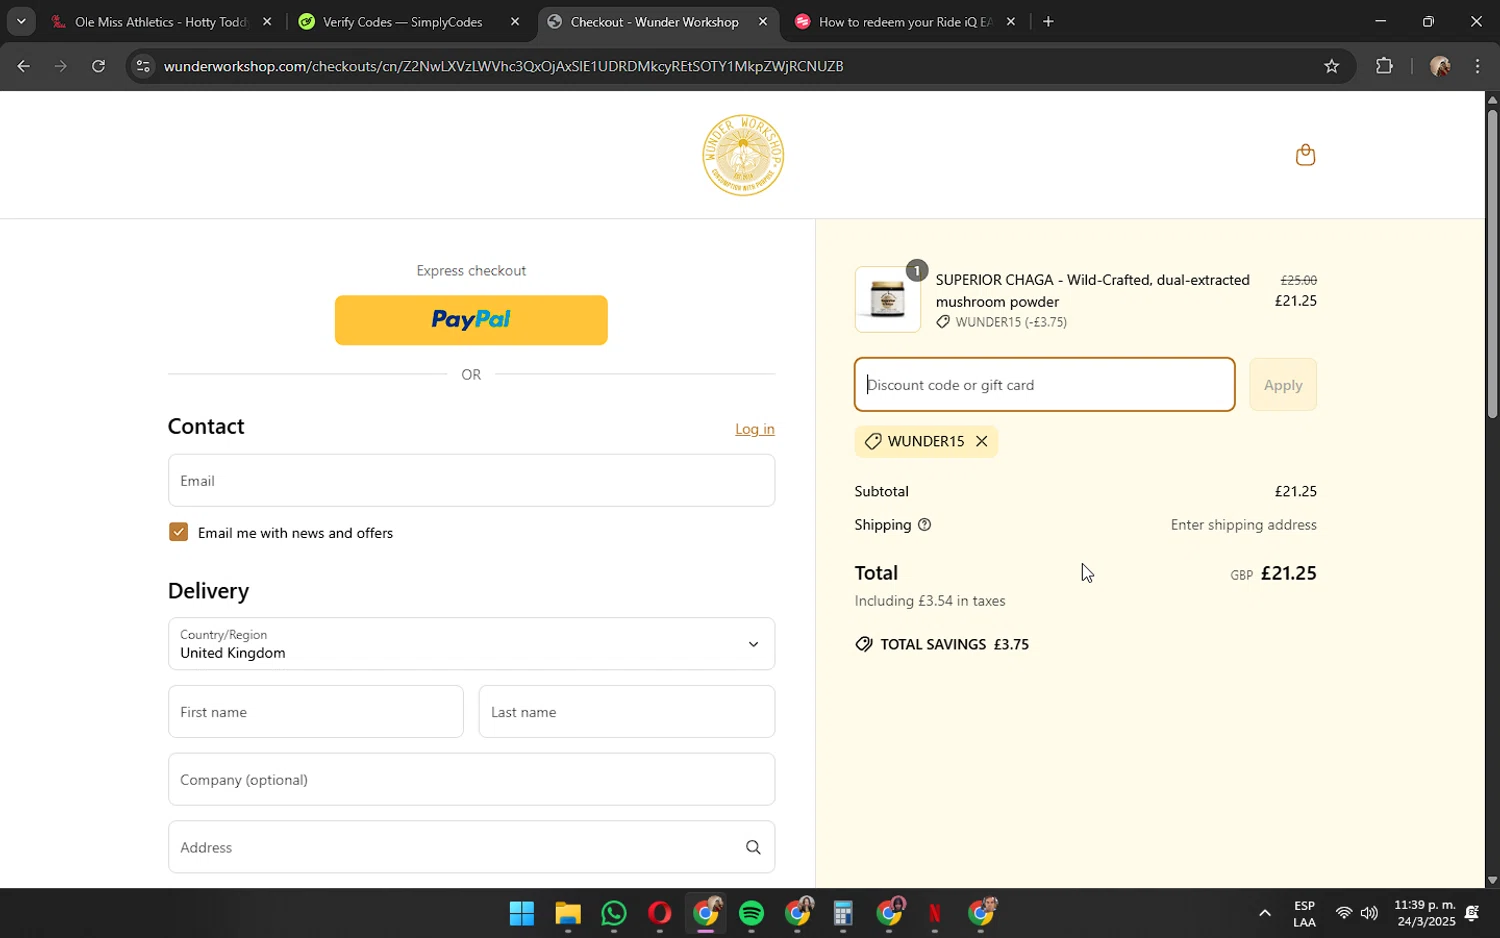Click the address search magnifier icon
Viewport: 1500px width, 938px height.
[x=753, y=847]
